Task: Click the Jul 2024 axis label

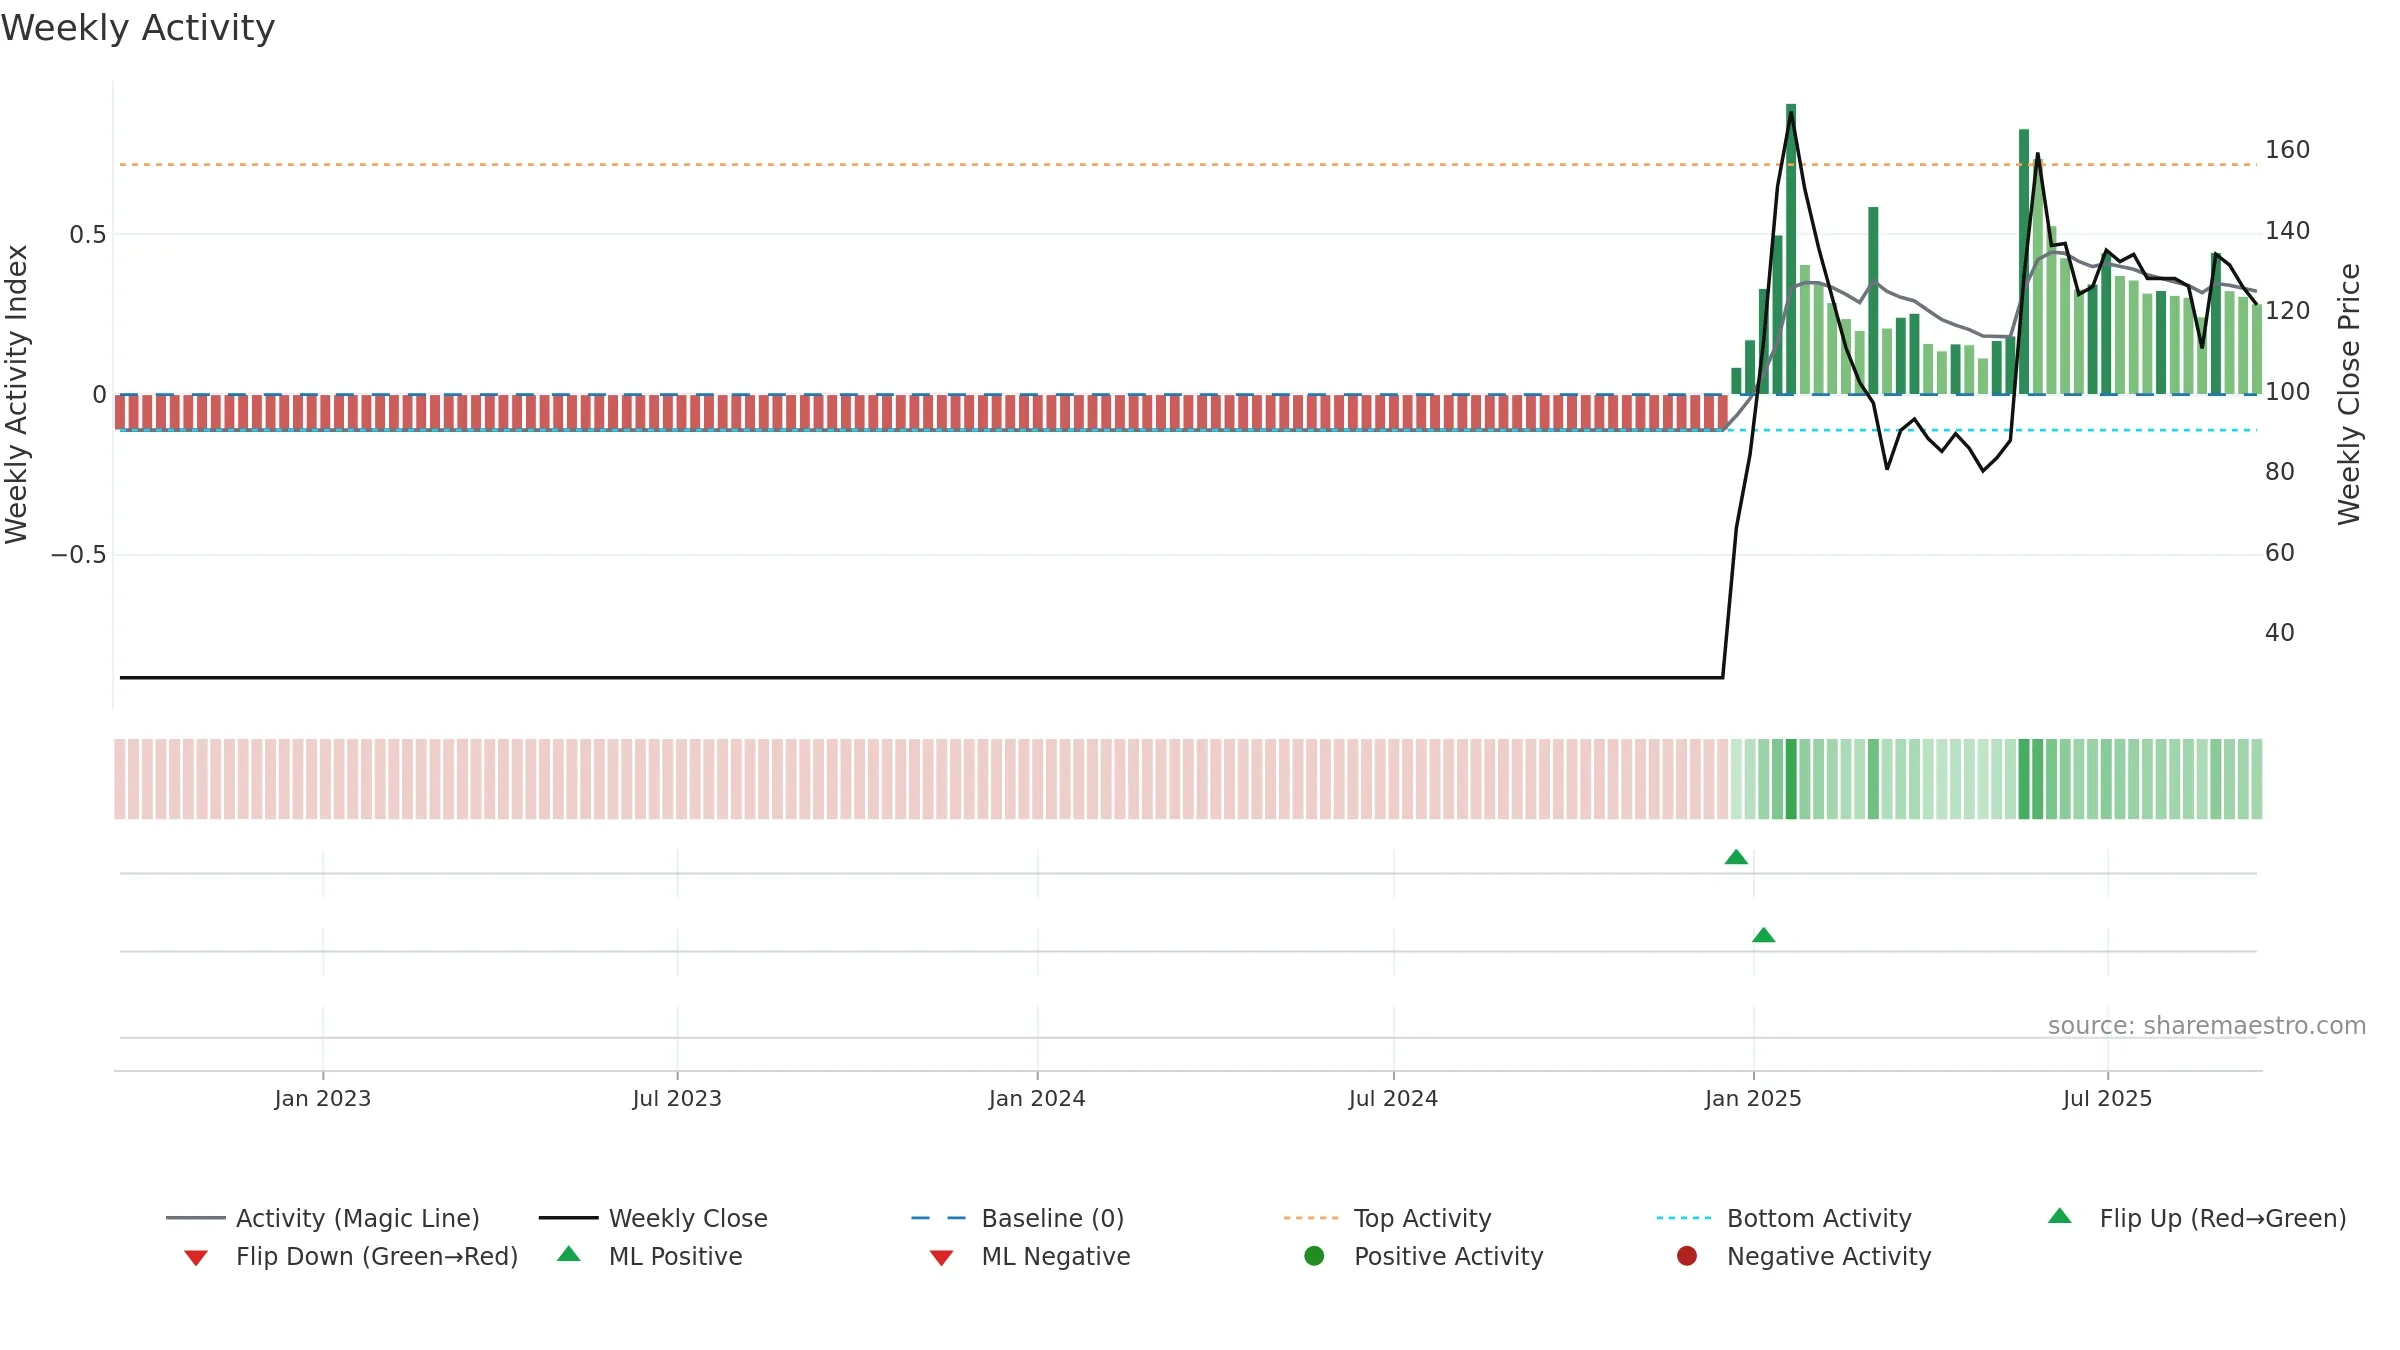Action: coord(1393,1099)
